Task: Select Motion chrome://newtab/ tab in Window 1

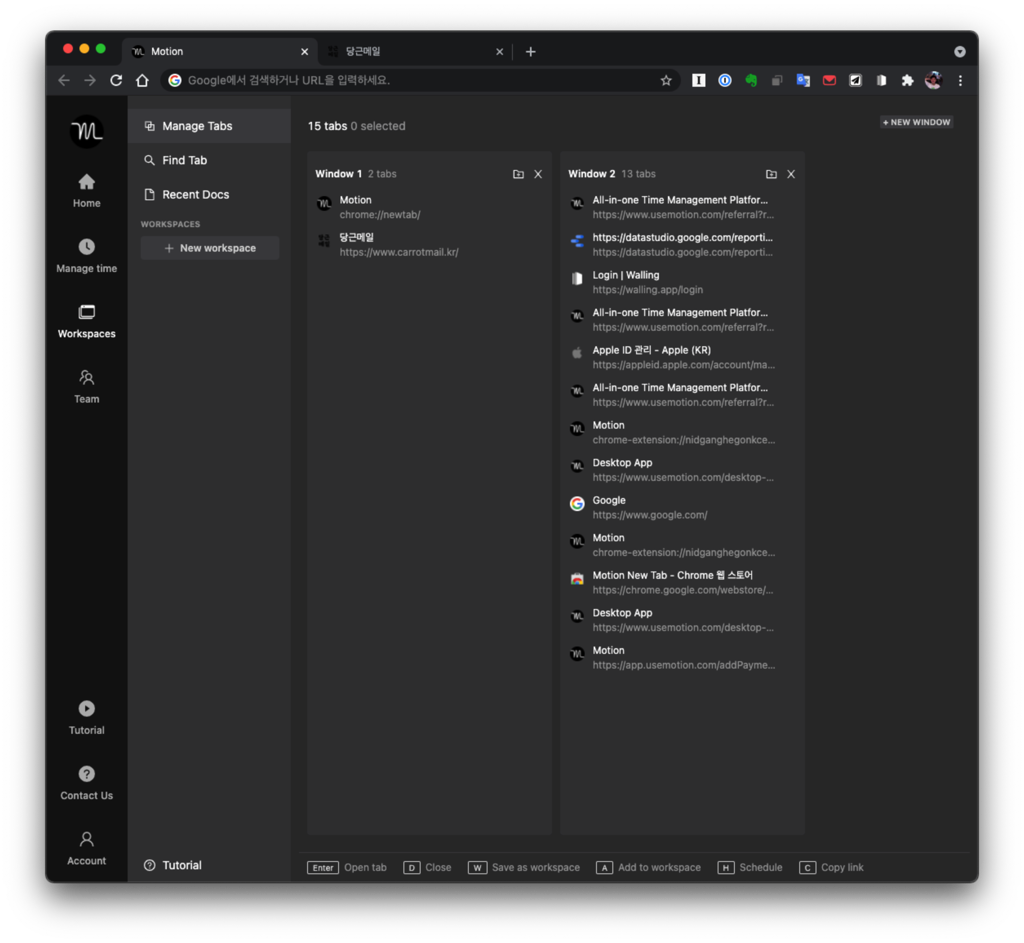Action: pos(429,207)
